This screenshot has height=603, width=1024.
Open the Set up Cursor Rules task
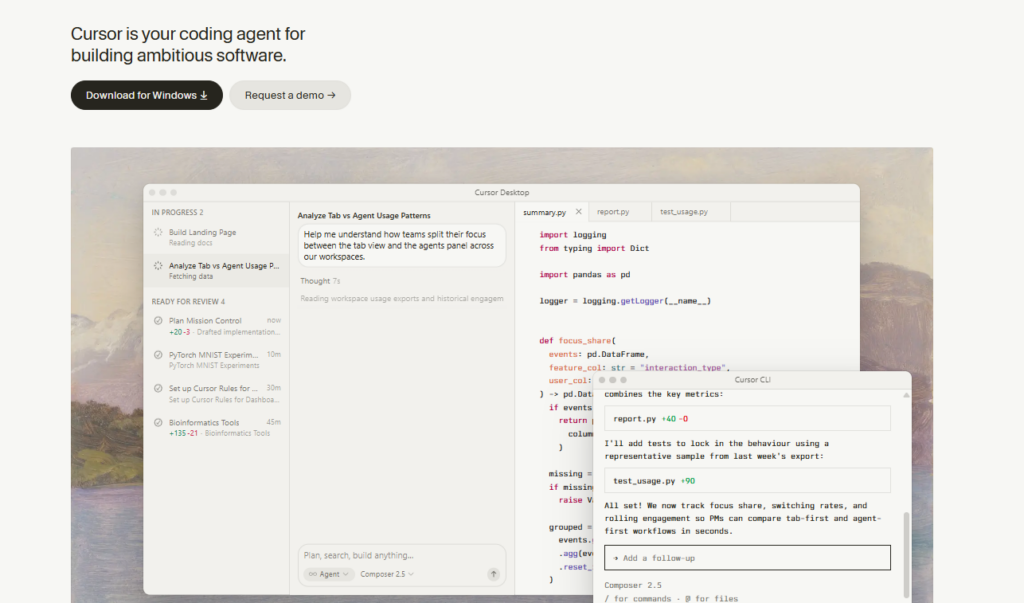[216, 393]
